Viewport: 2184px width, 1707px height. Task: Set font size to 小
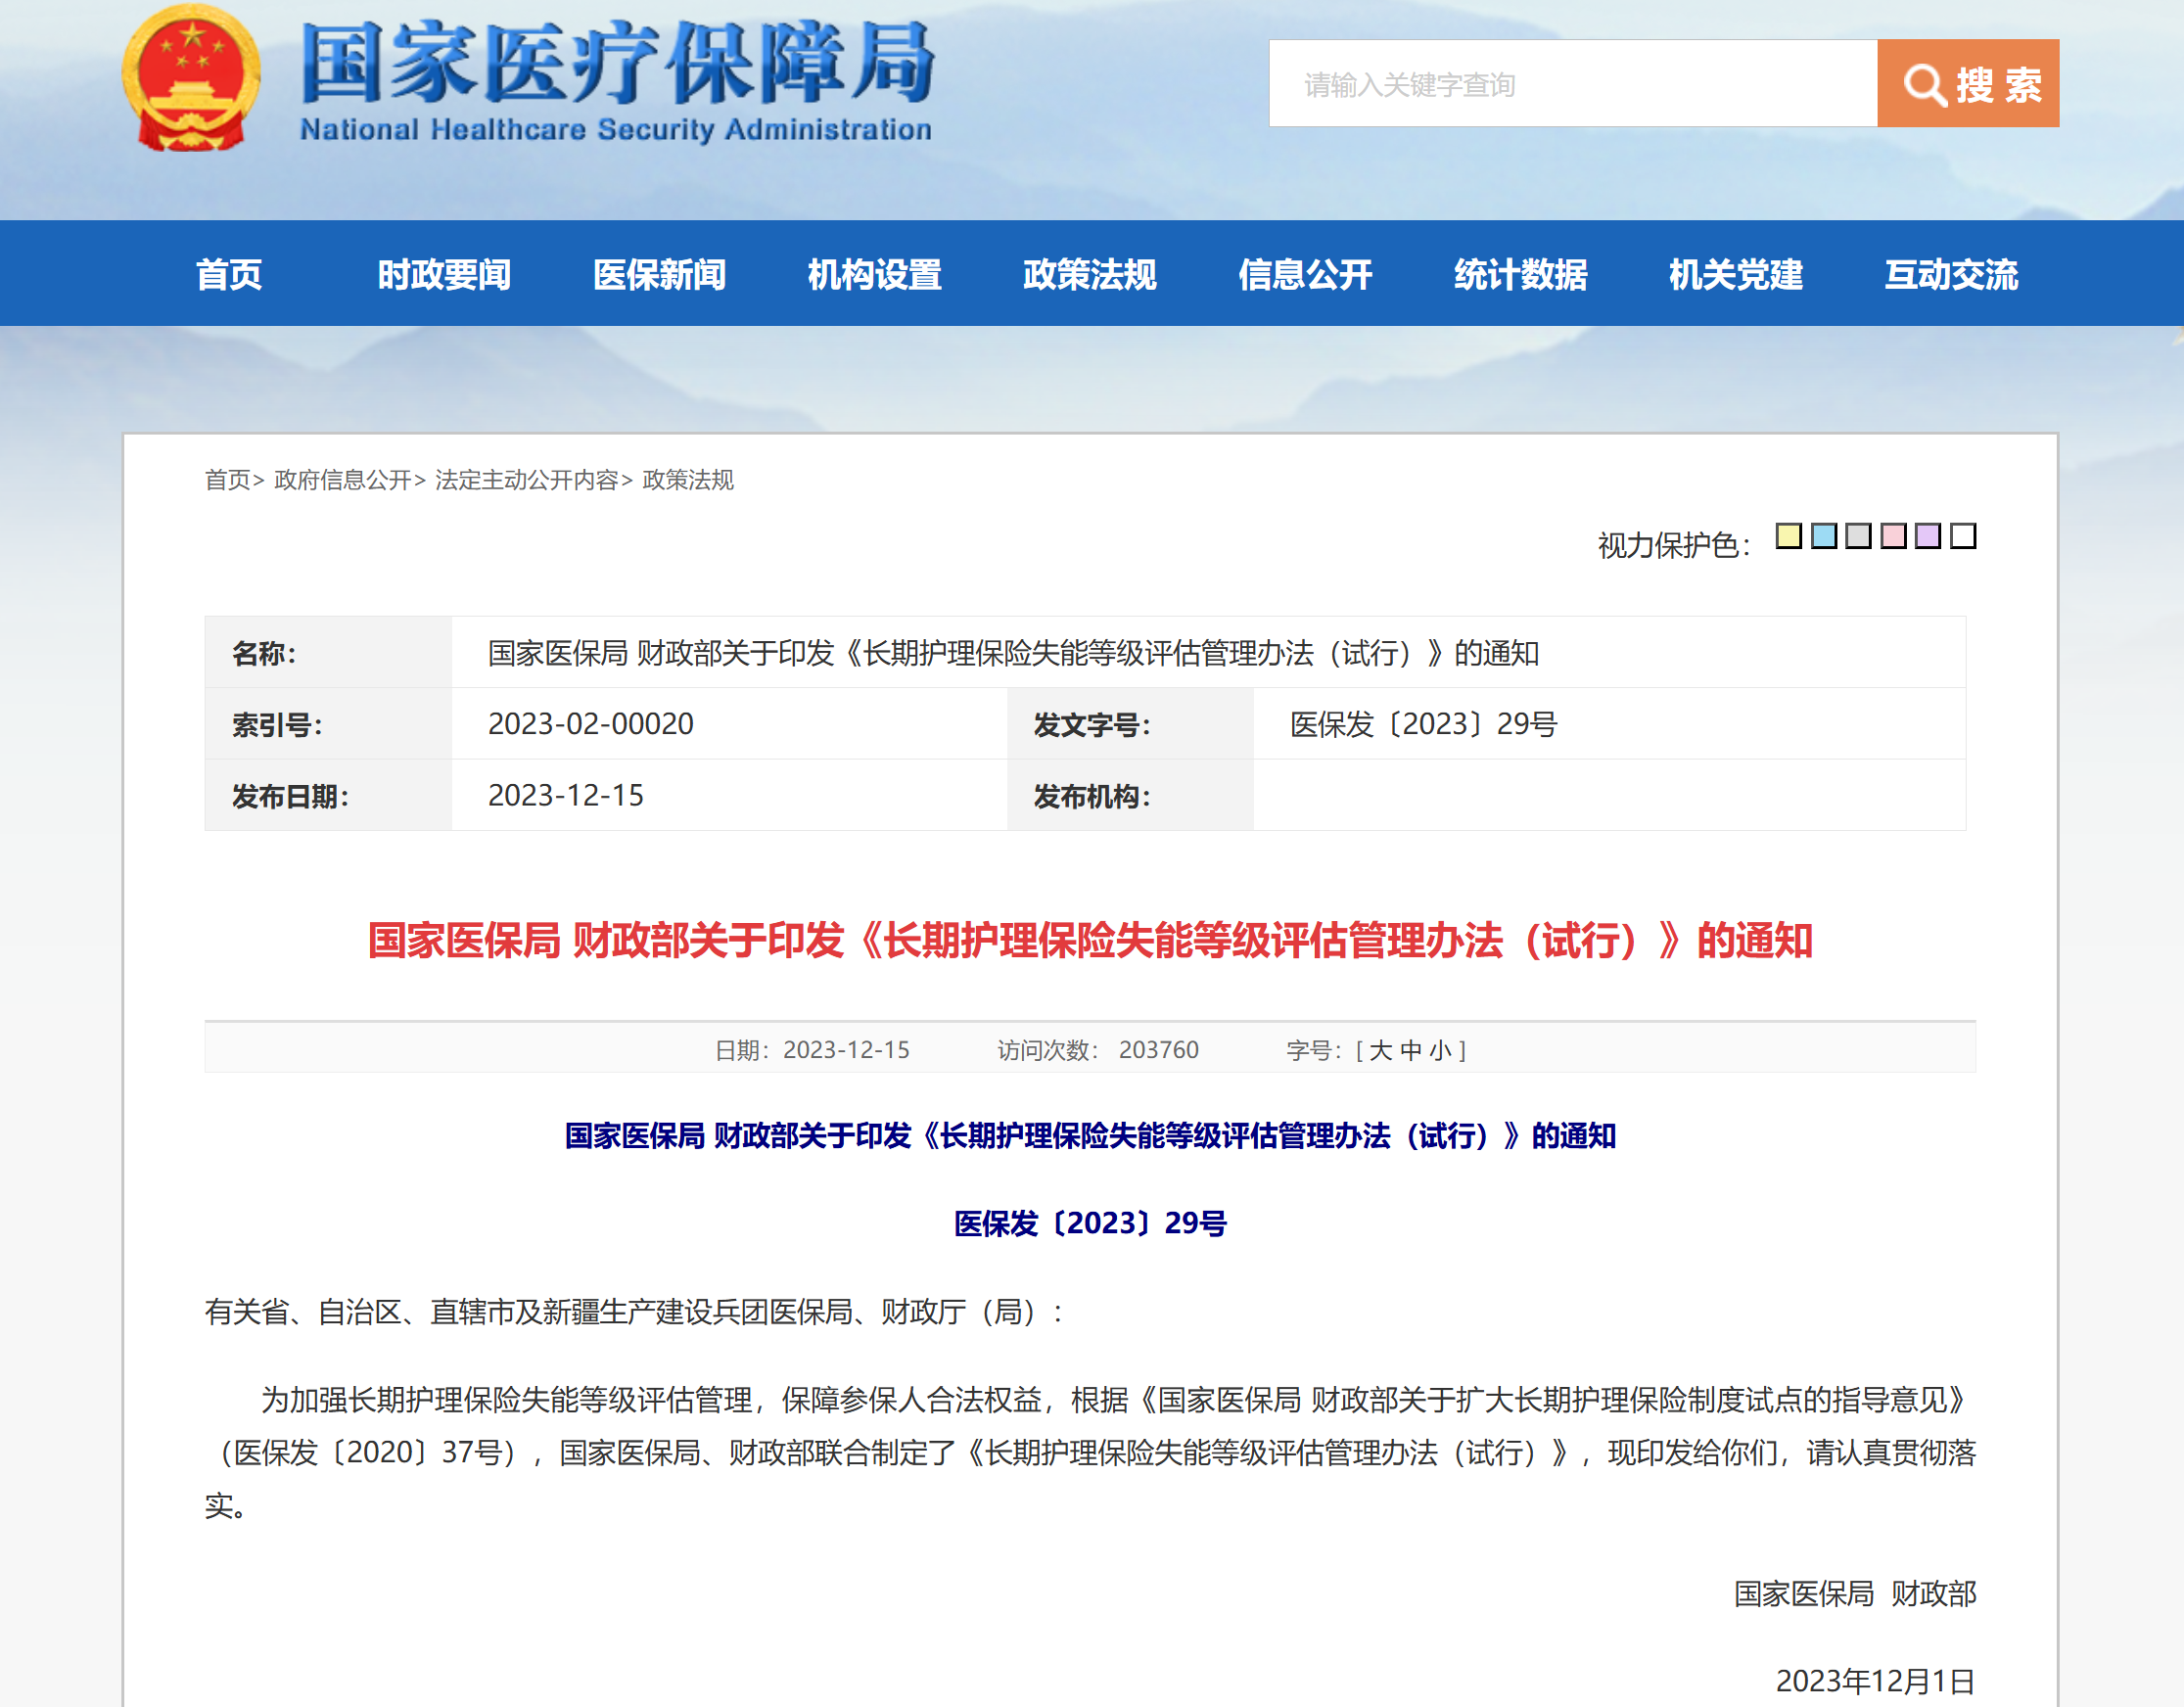click(x=1440, y=1050)
